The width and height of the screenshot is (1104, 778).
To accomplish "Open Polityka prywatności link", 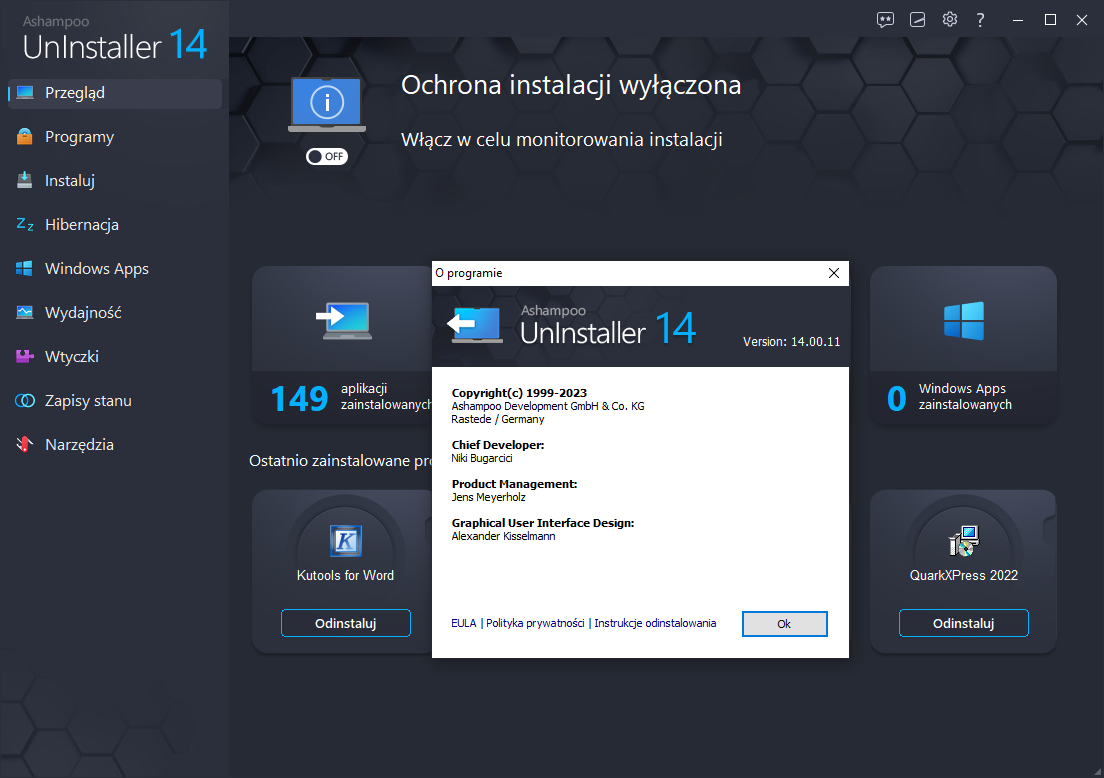I will (x=535, y=623).
